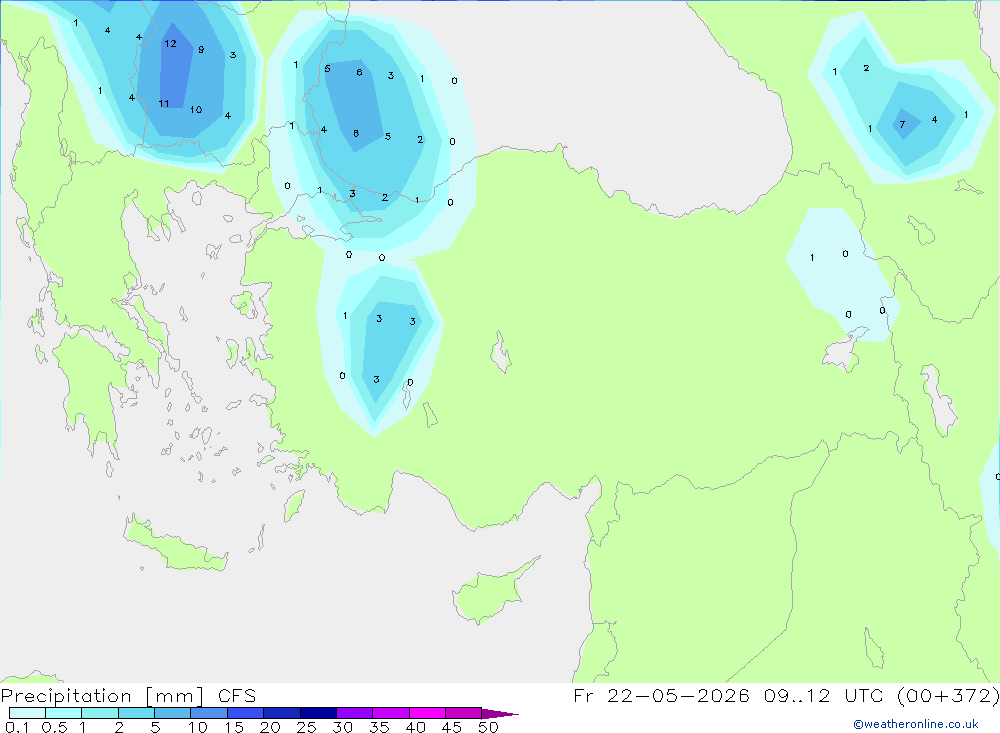This screenshot has width=1000, height=733.
Task: Click the date 'Fr 22-05-2026' text
Action: click(x=661, y=695)
